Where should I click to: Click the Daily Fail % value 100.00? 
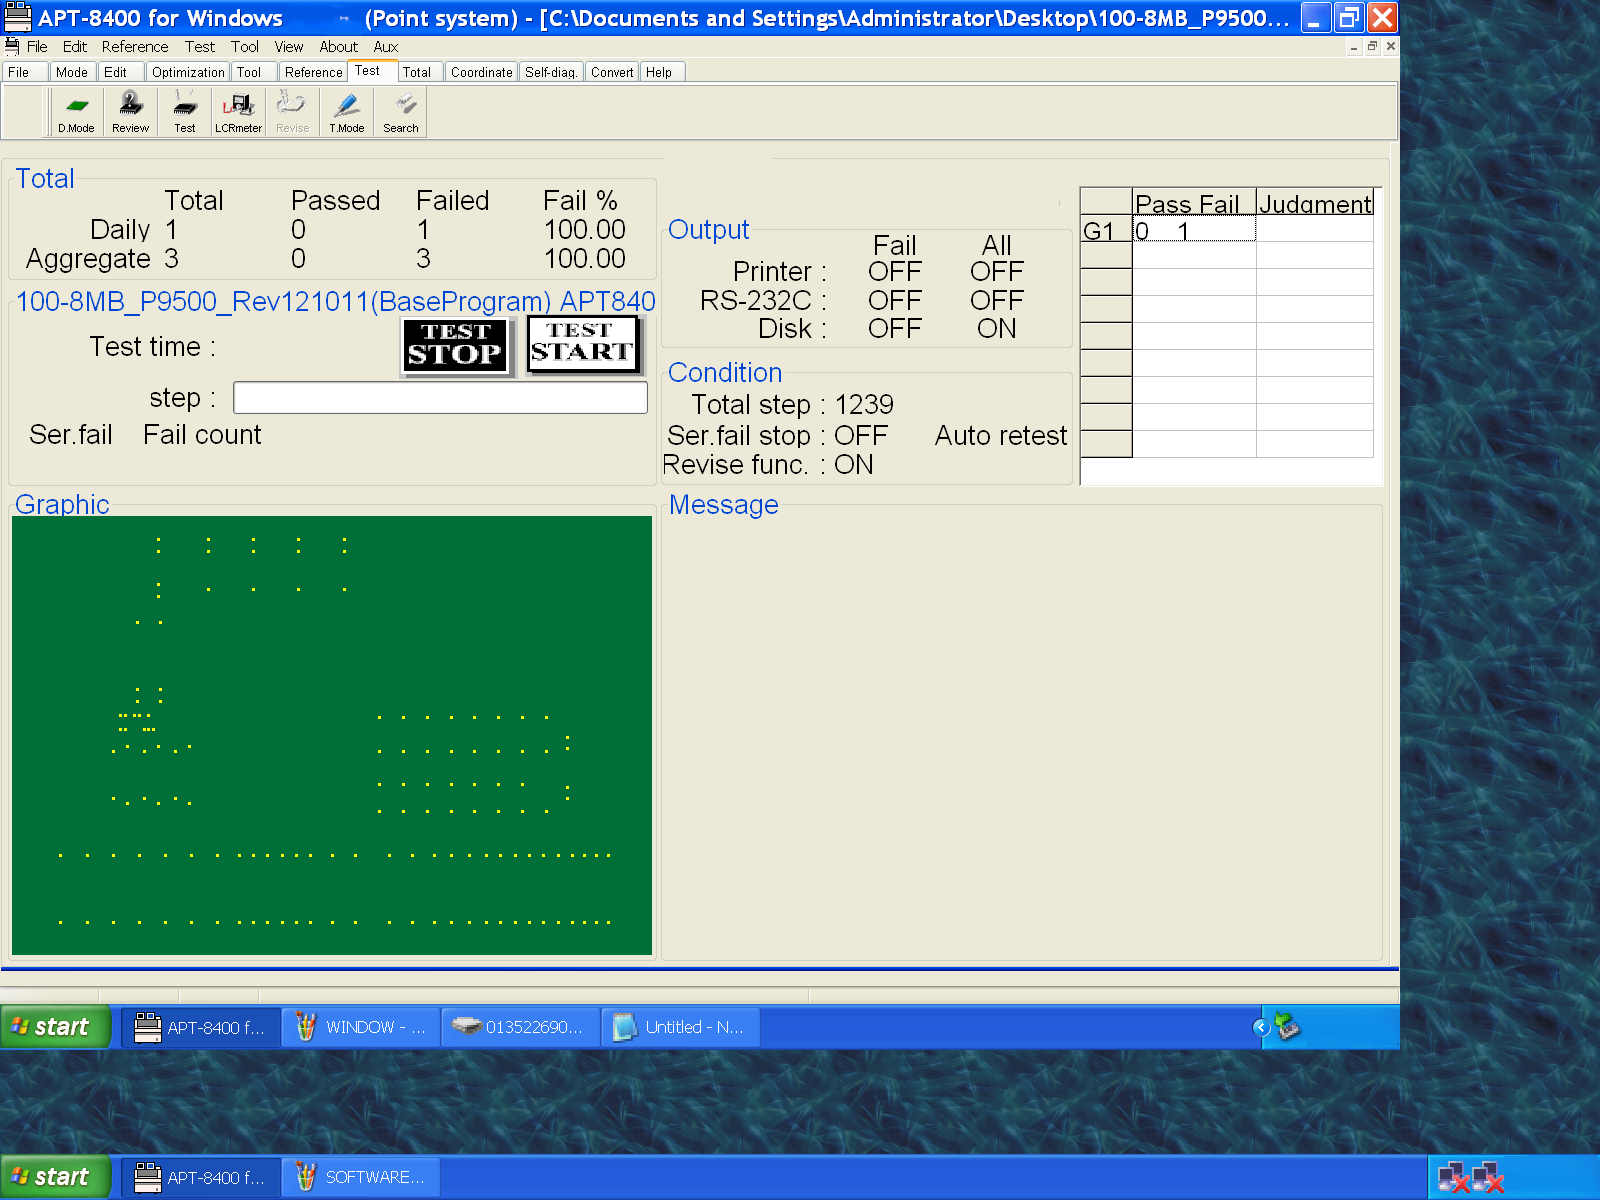point(585,230)
